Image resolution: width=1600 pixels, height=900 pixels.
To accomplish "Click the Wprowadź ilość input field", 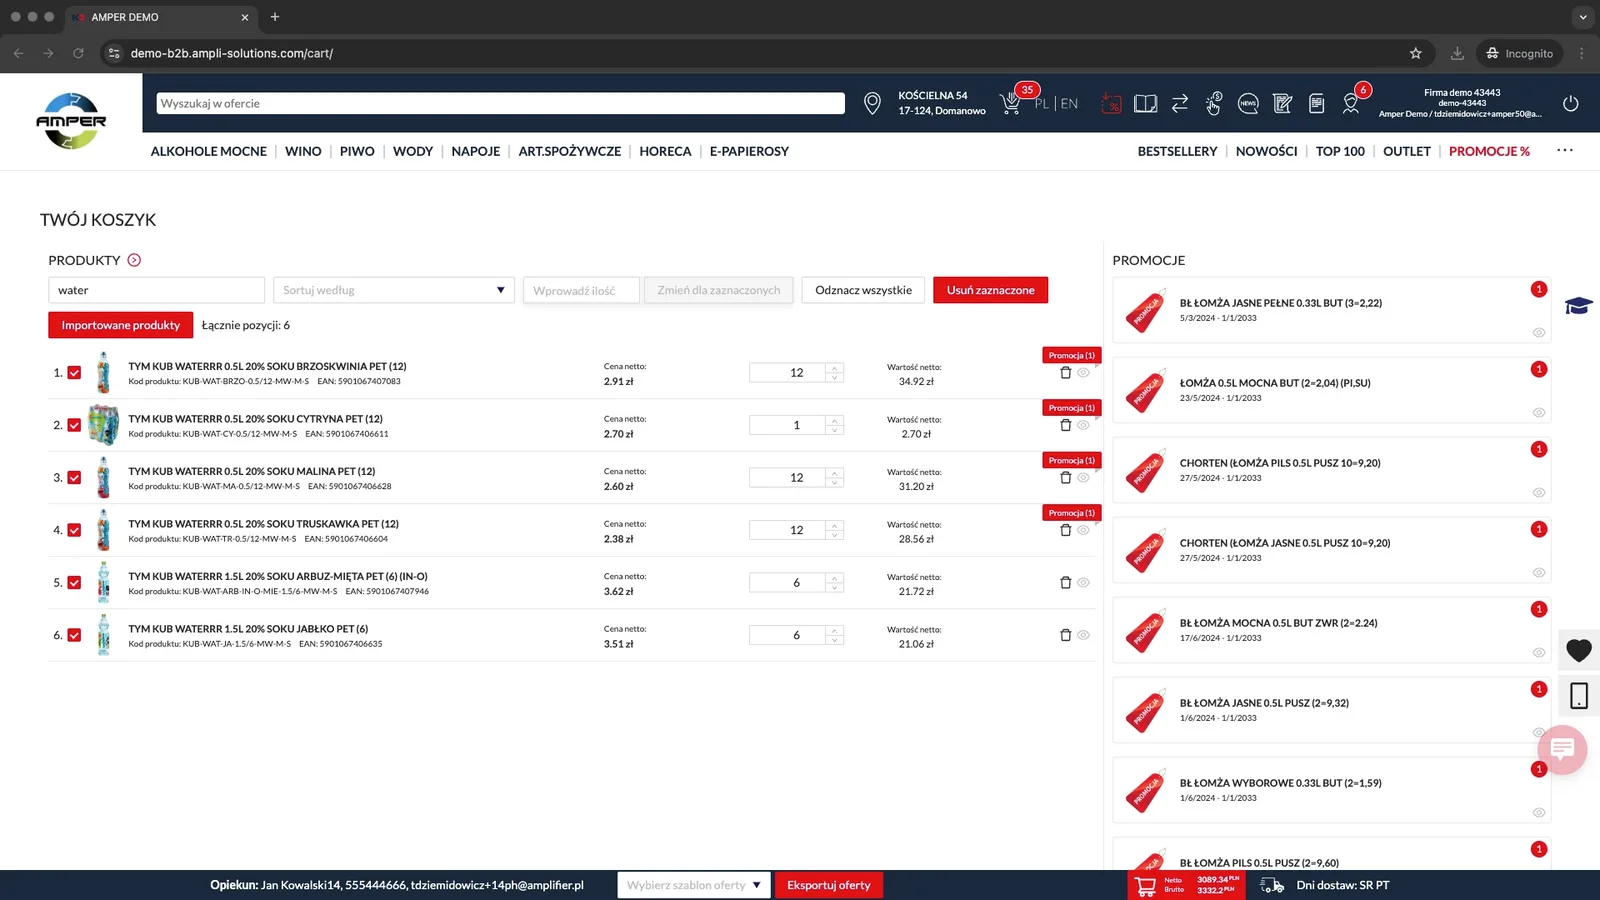I will pos(581,290).
